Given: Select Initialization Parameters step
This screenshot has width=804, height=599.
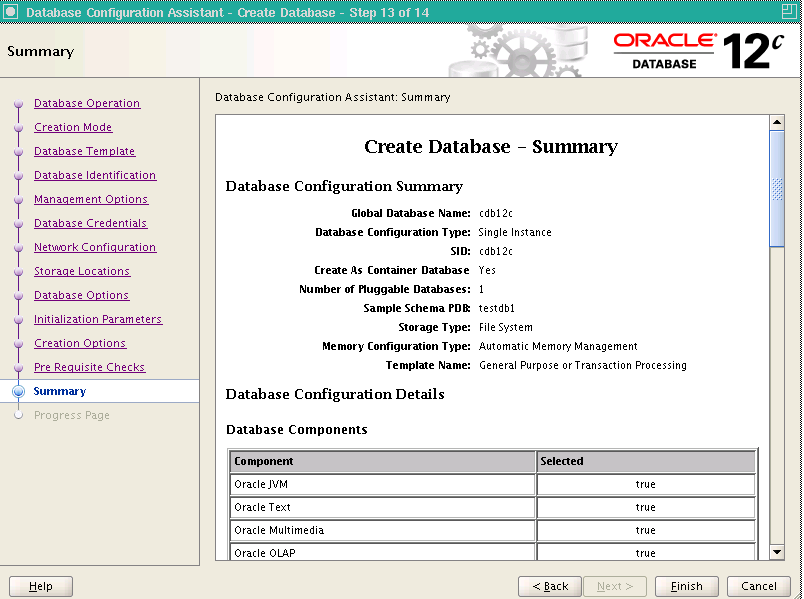Looking at the screenshot, I should click(98, 319).
